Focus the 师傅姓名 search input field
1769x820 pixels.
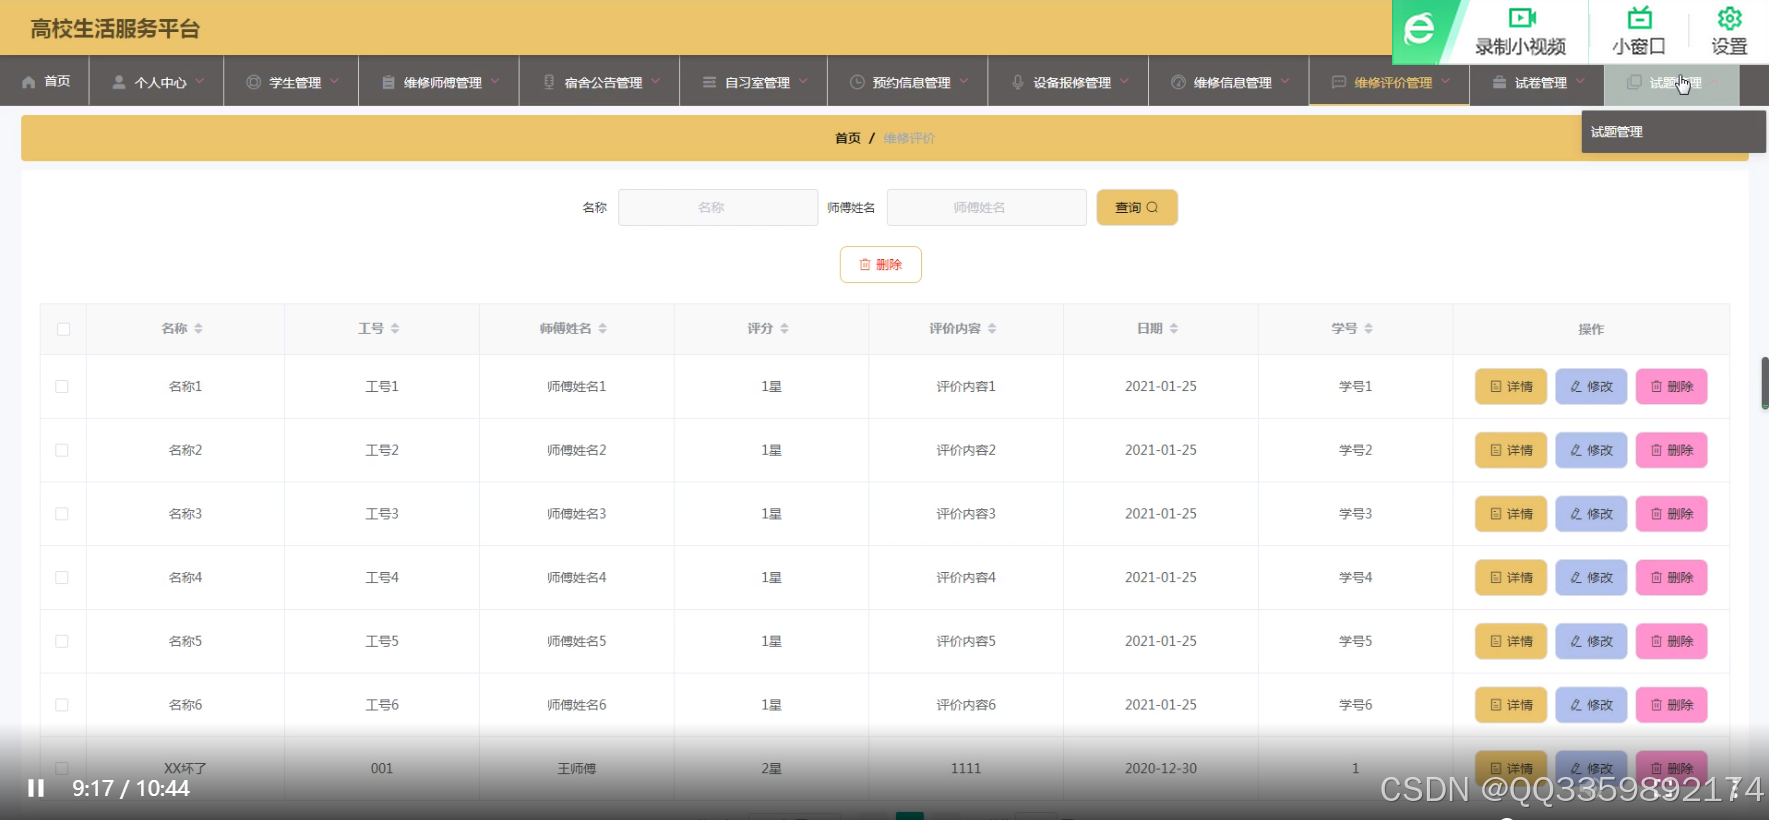tap(987, 207)
